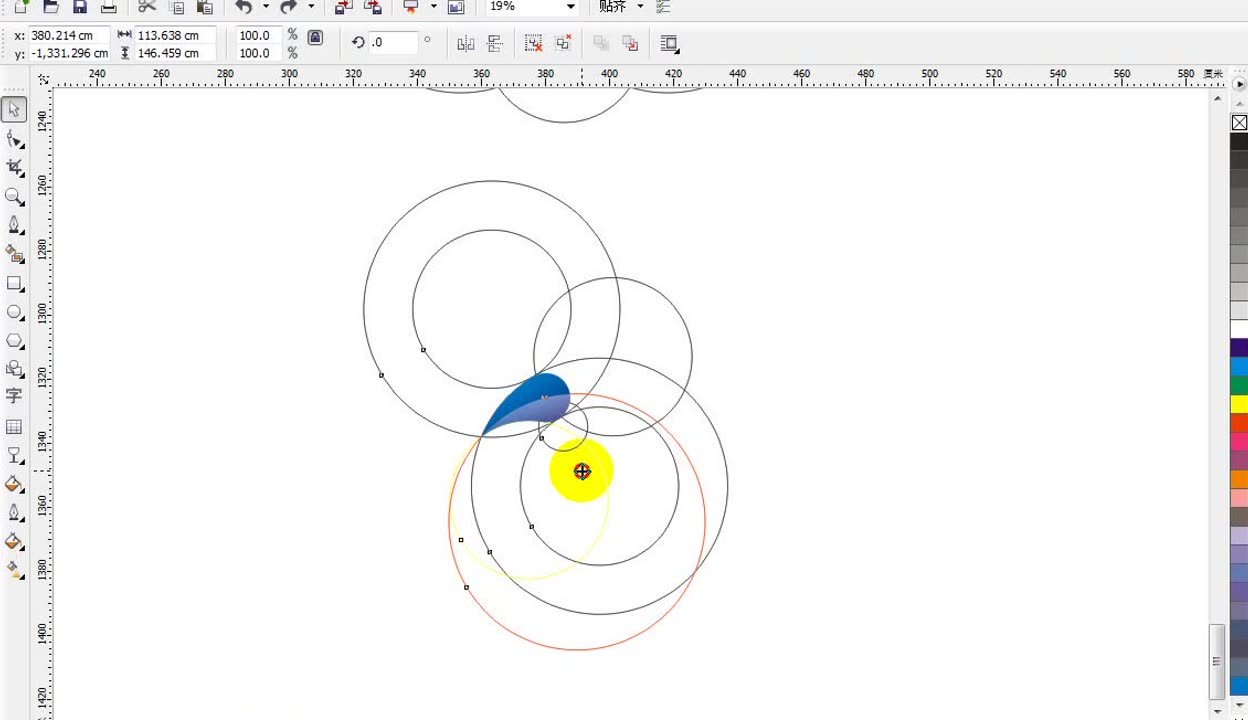This screenshot has width=1248, height=720.
Task: Apply no fill with the X swatch
Action: click(x=1239, y=123)
